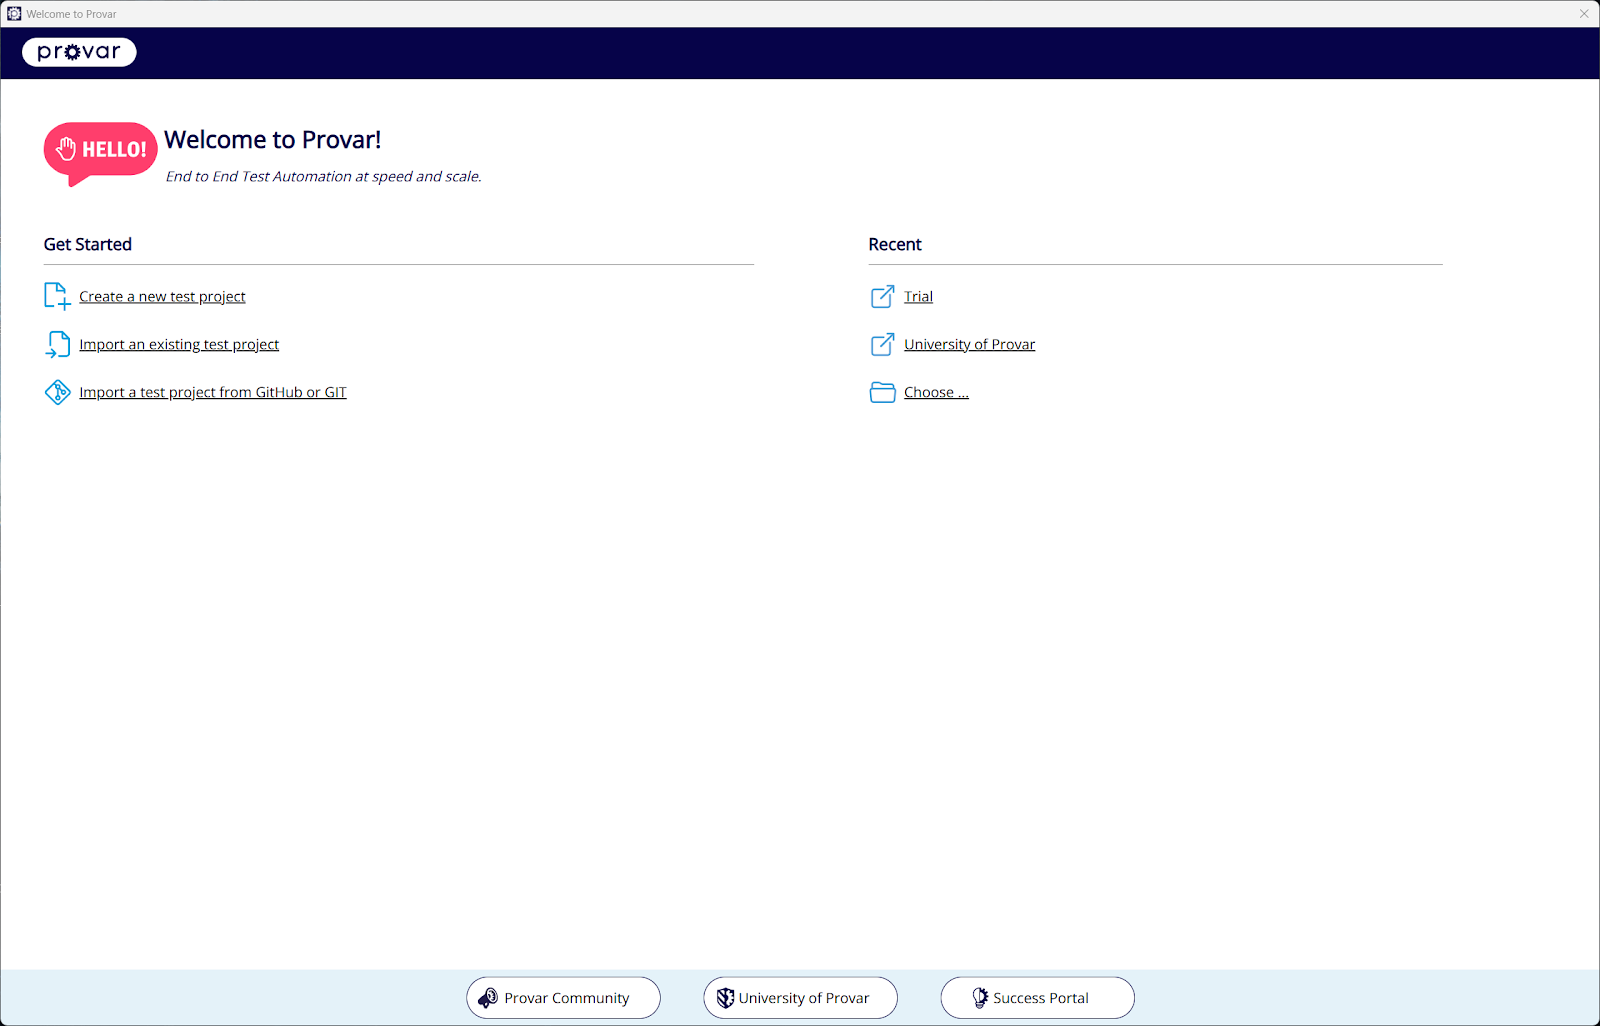Open the Provar Community button
The height and width of the screenshot is (1026, 1600).
point(563,998)
